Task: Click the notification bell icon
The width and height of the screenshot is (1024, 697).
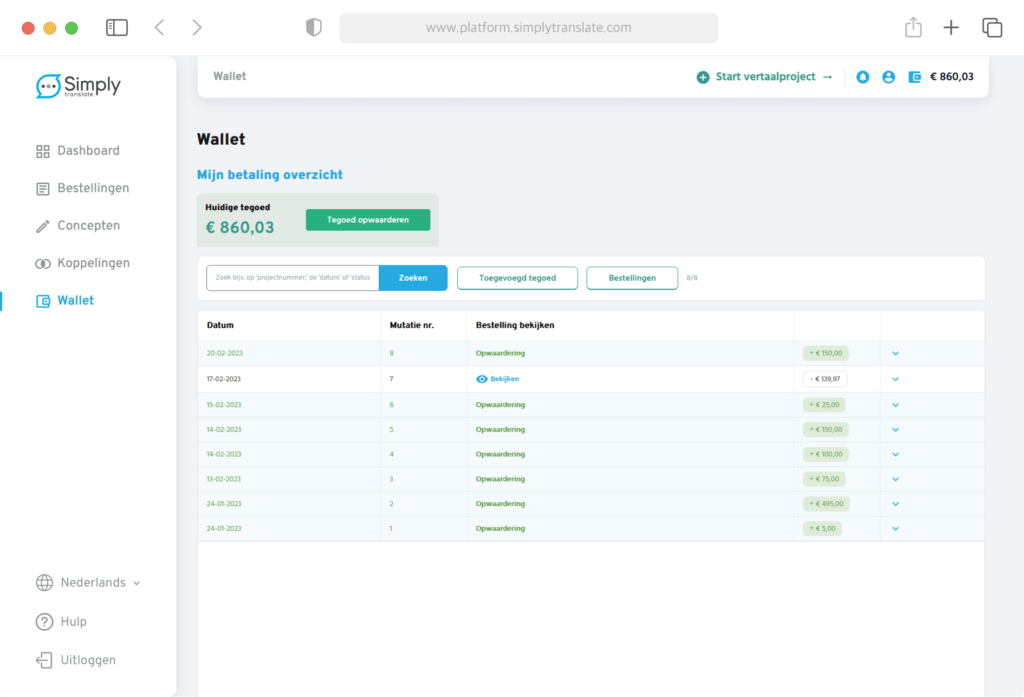Action: [x=863, y=77]
